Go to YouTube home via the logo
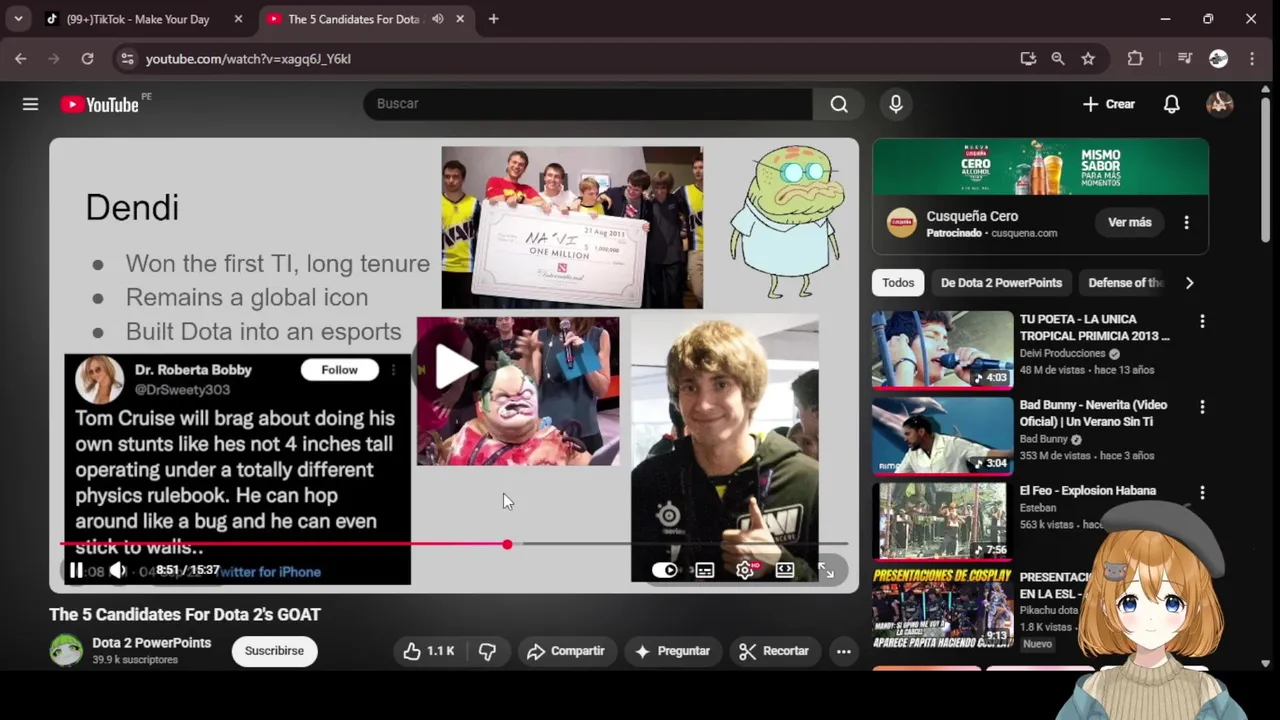 99,104
